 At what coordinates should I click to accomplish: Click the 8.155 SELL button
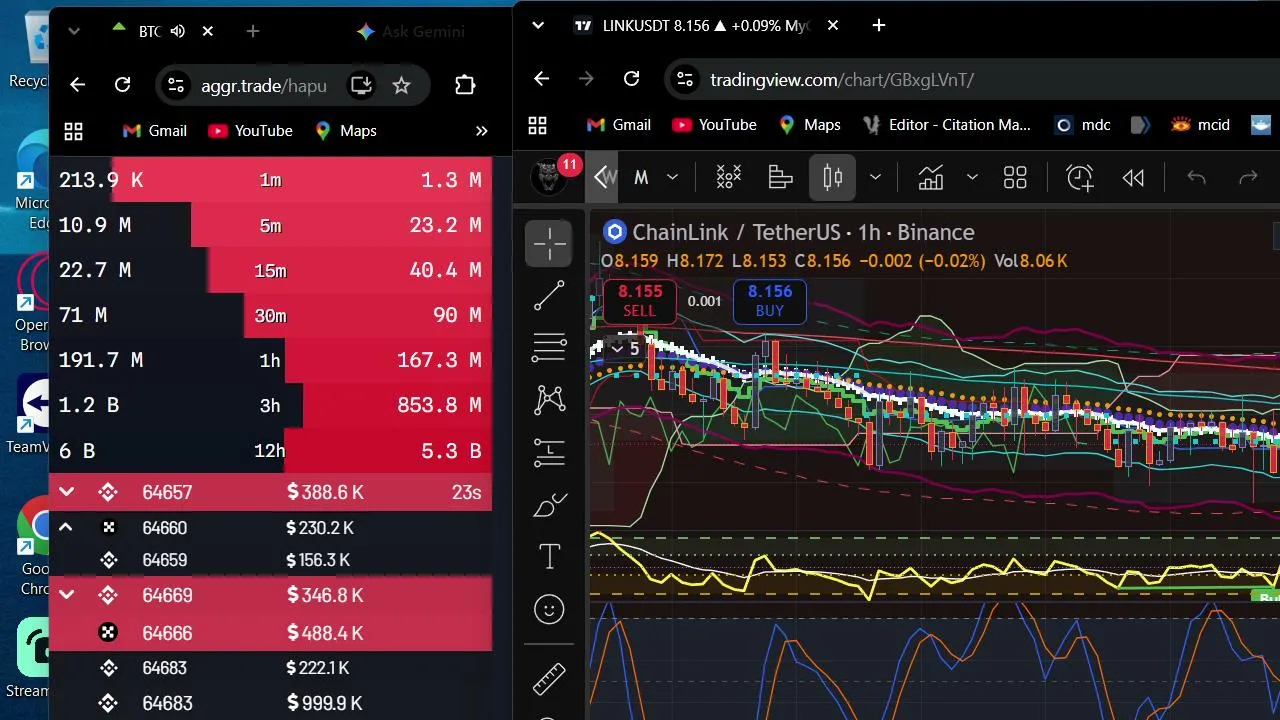click(x=639, y=301)
